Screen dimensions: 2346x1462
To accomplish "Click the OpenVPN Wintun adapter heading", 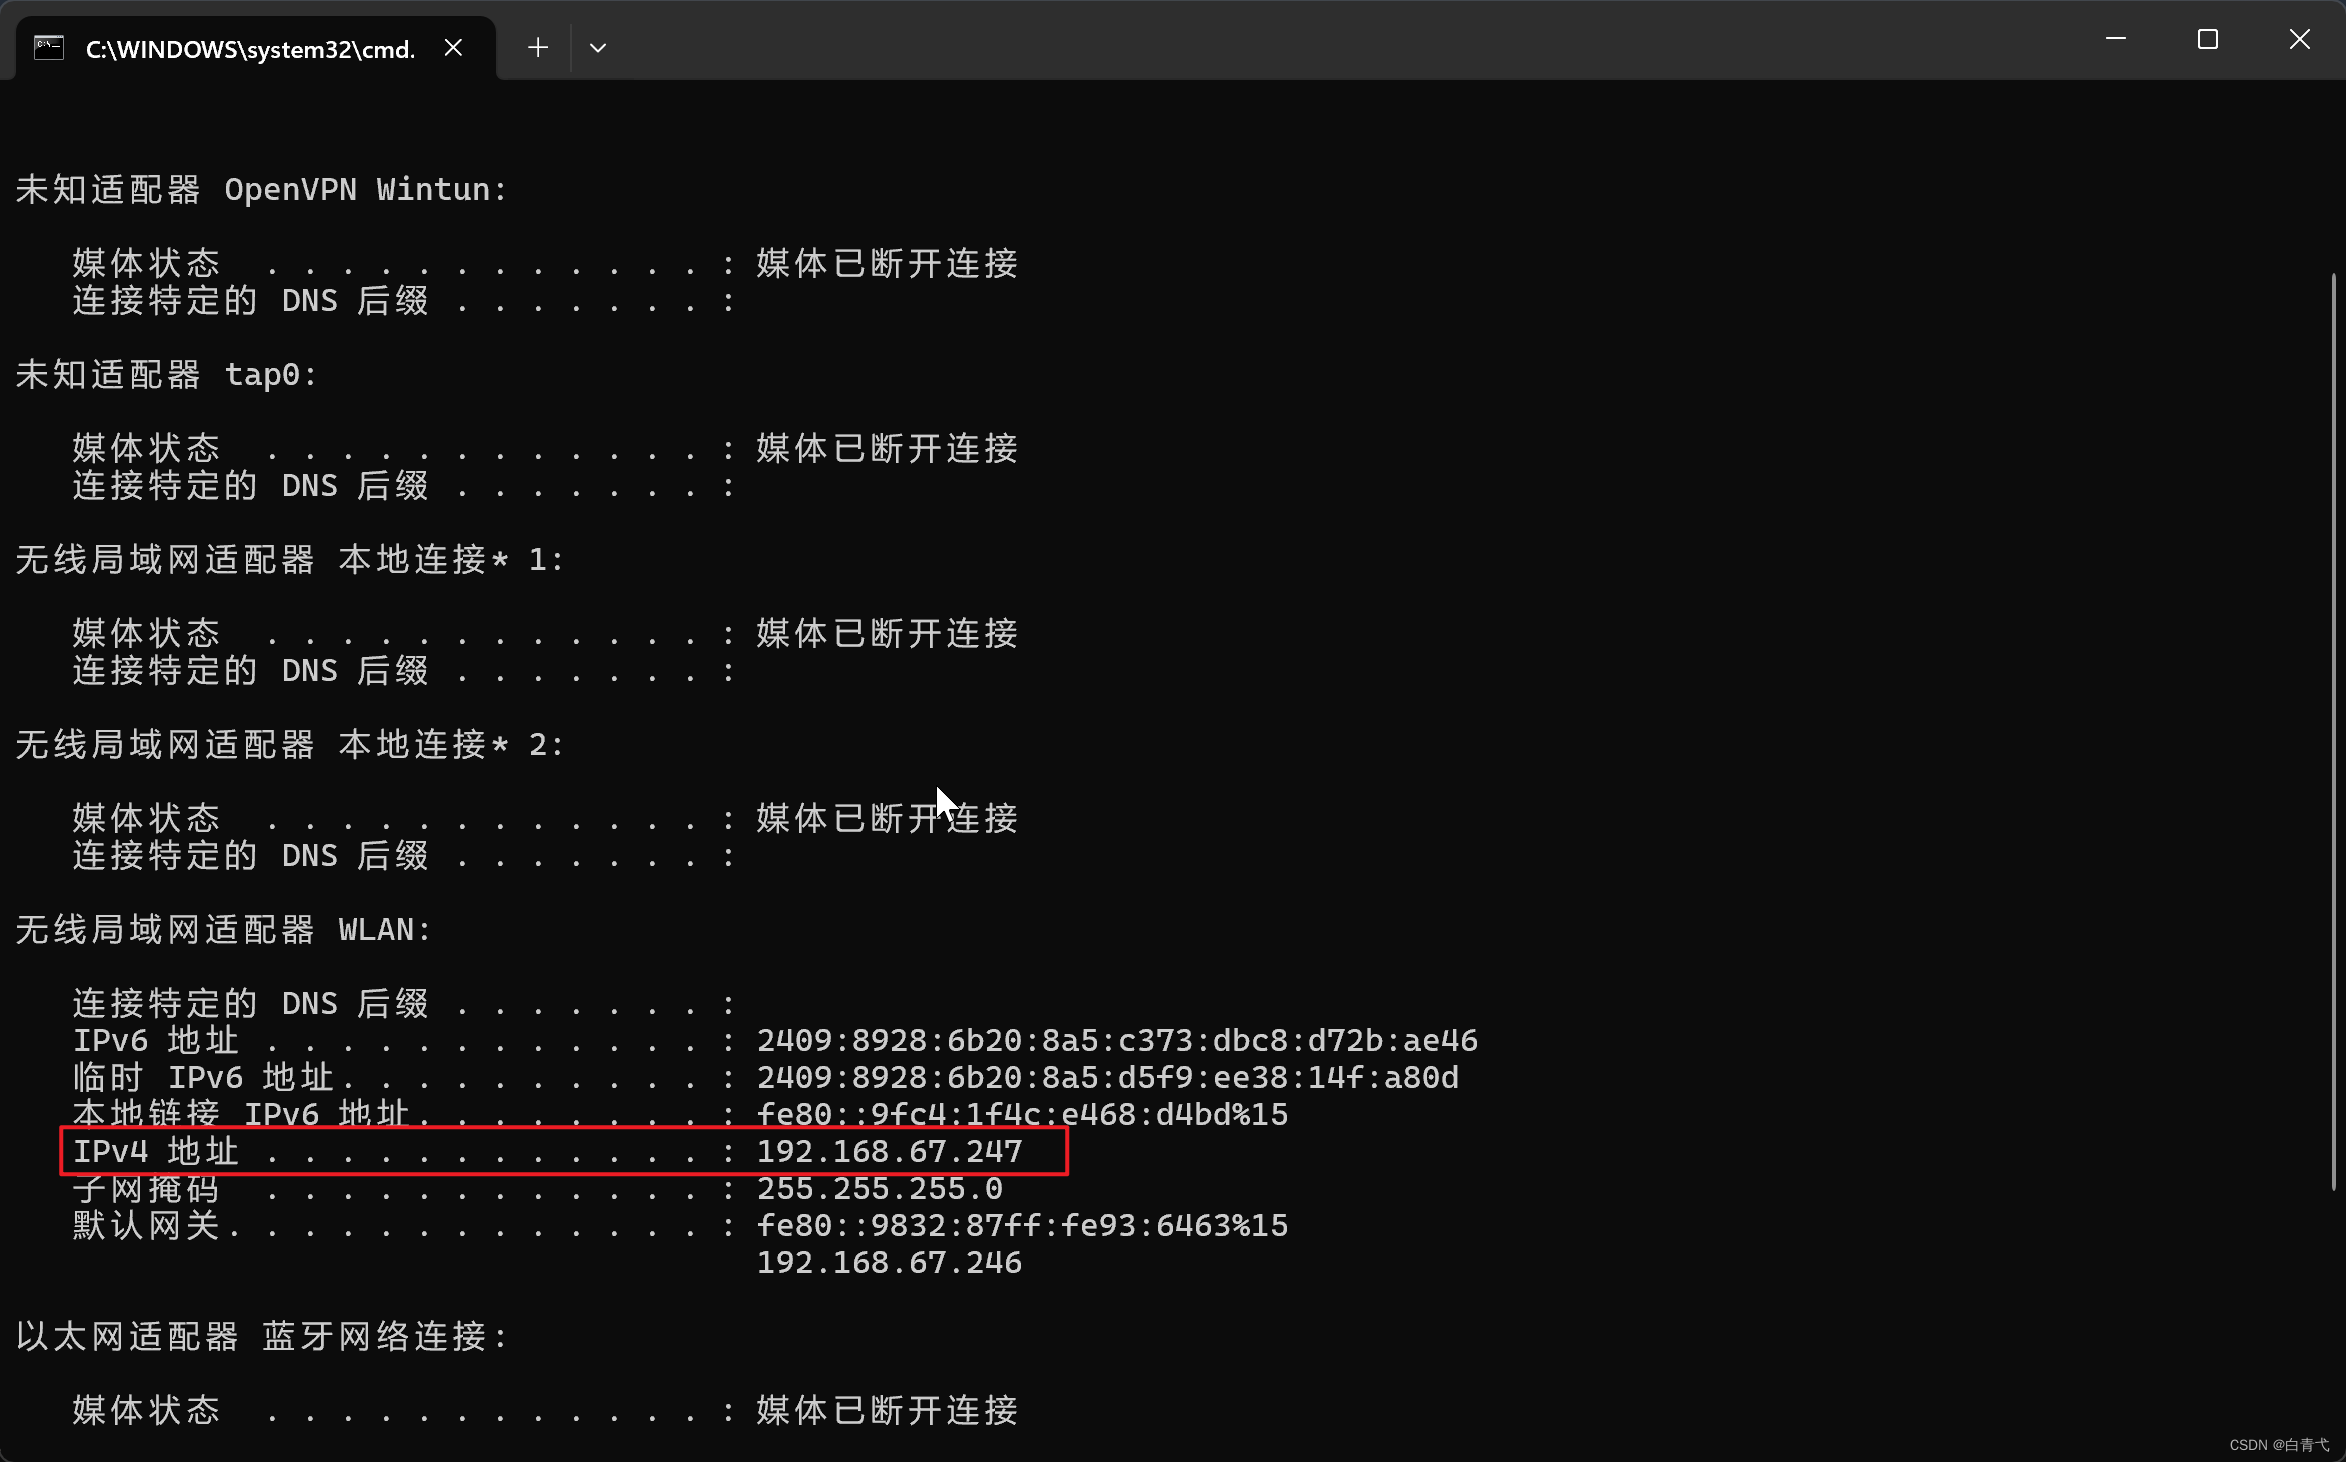I will (x=260, y=189).
